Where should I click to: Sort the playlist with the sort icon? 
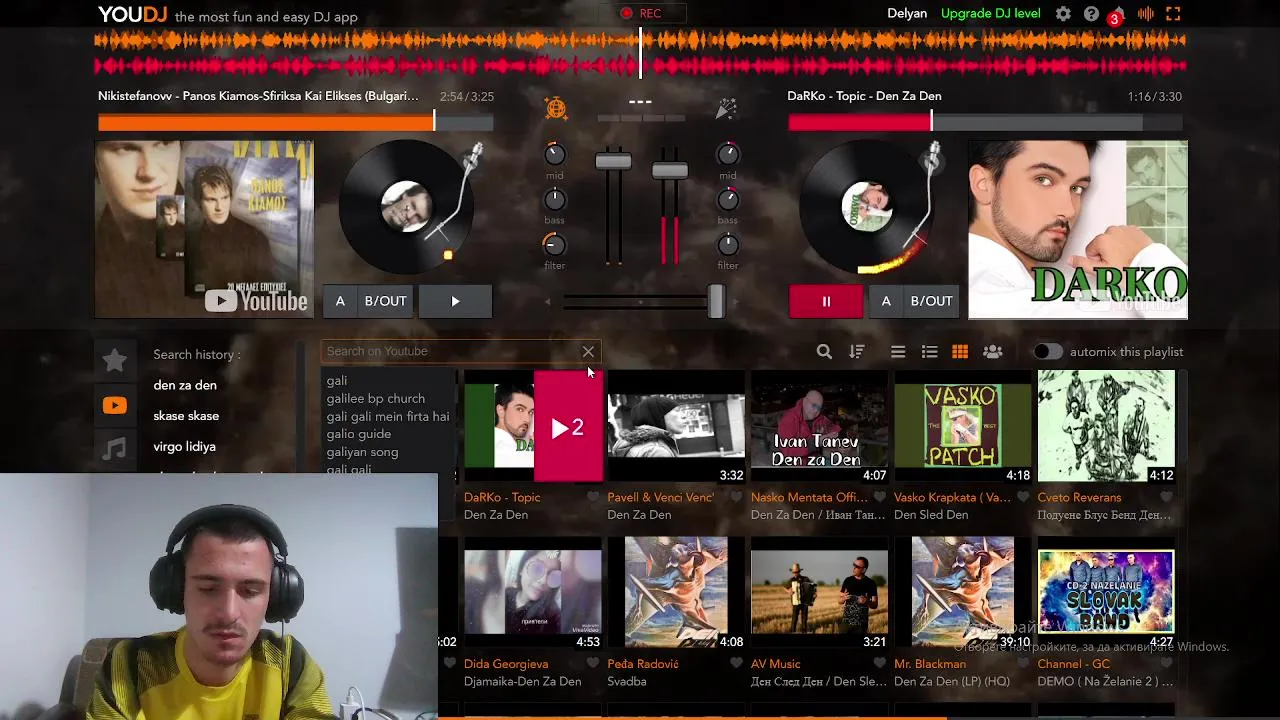[x=857, y=352]
